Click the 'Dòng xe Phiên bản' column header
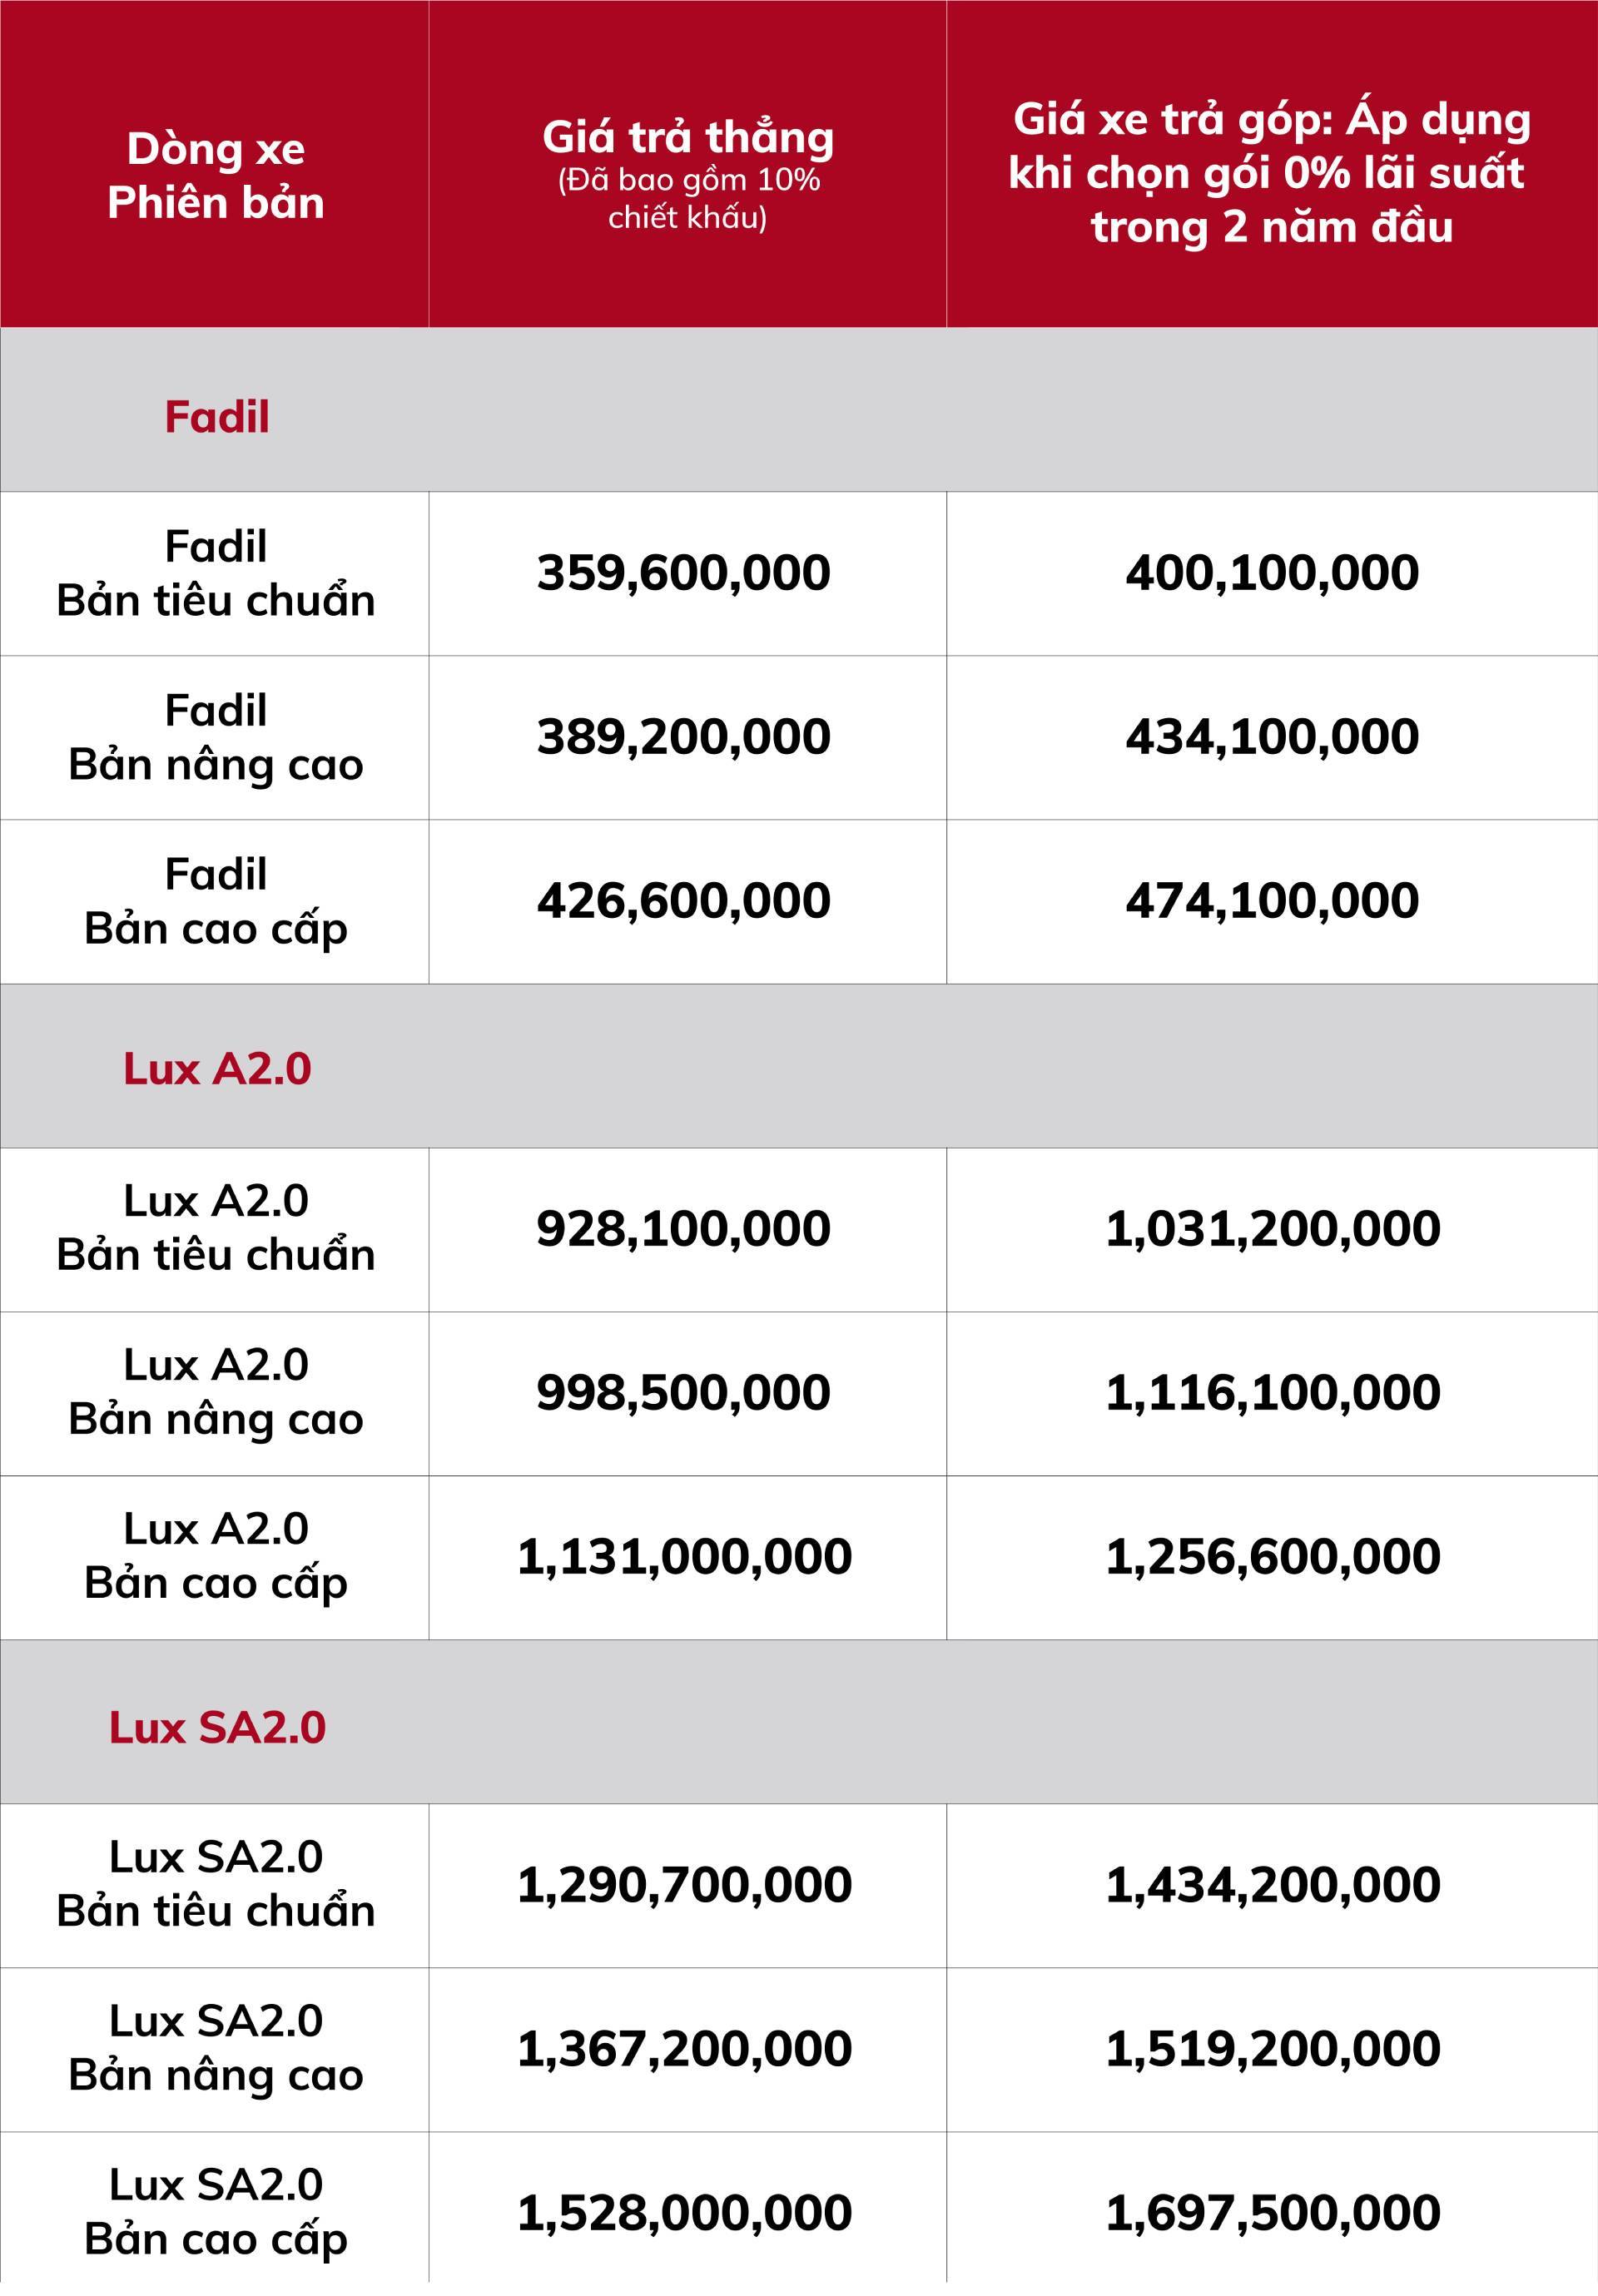This screenshot has height=2296, width=1598. coord(216,176)
